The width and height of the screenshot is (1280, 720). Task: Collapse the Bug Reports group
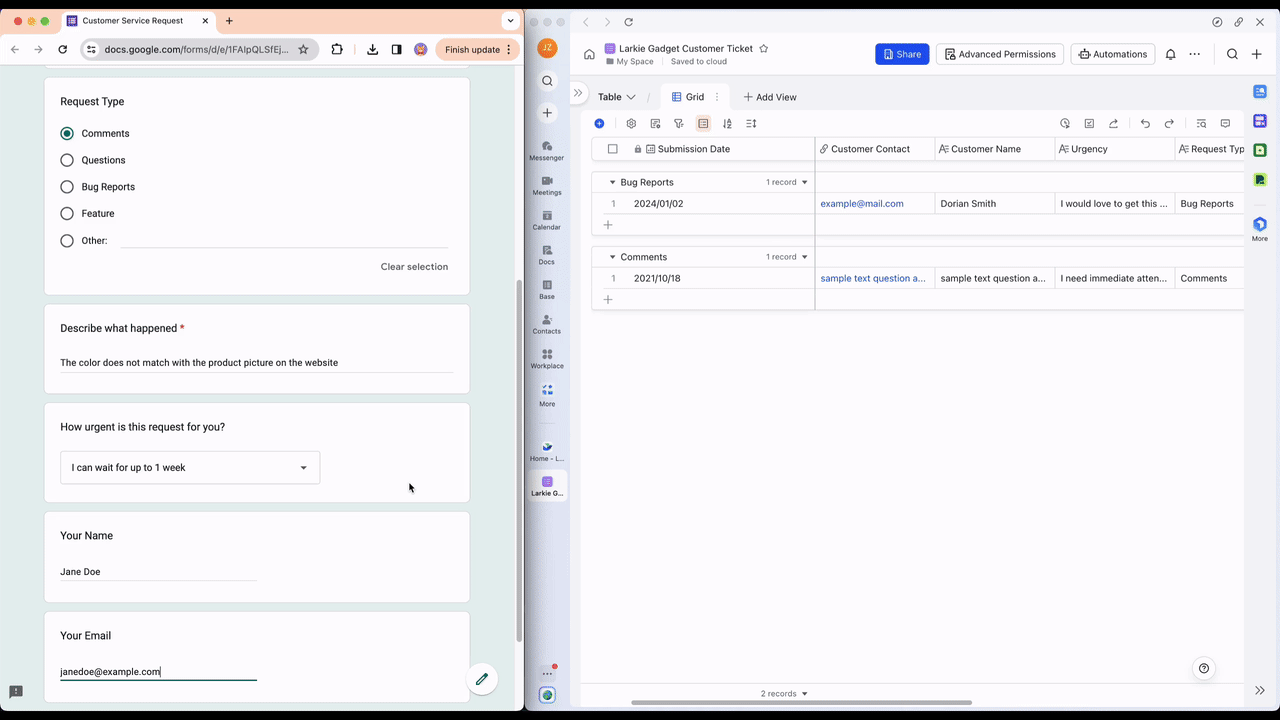tap(613, 183)
